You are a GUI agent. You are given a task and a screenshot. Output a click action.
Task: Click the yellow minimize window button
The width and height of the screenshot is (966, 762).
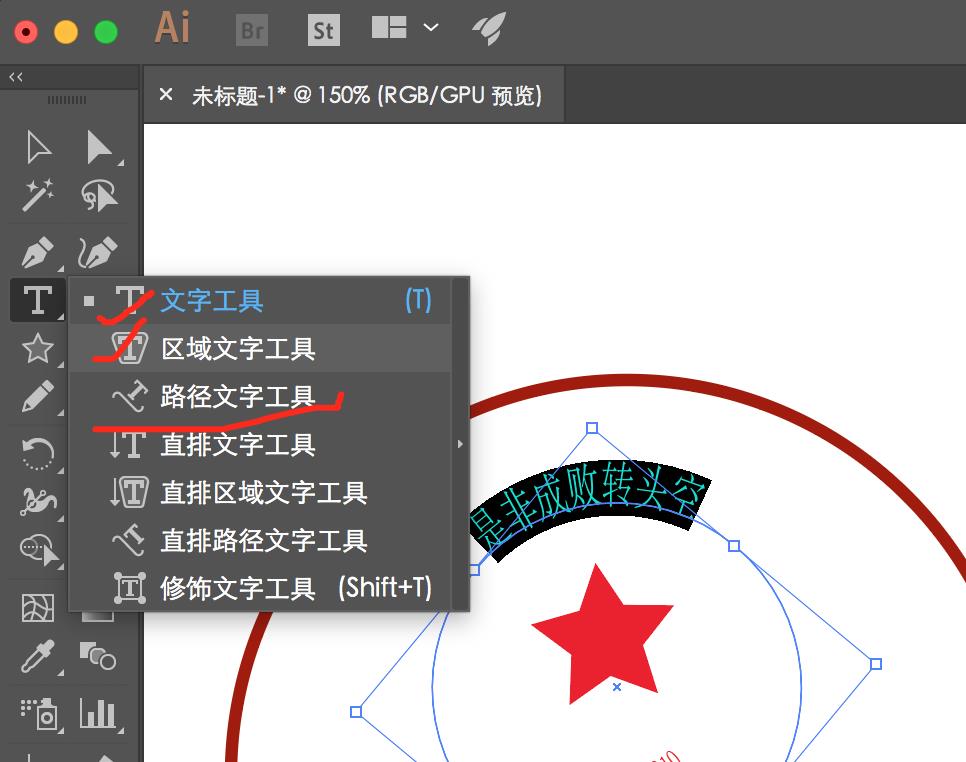pyautogui.click(x=66, y=31)
